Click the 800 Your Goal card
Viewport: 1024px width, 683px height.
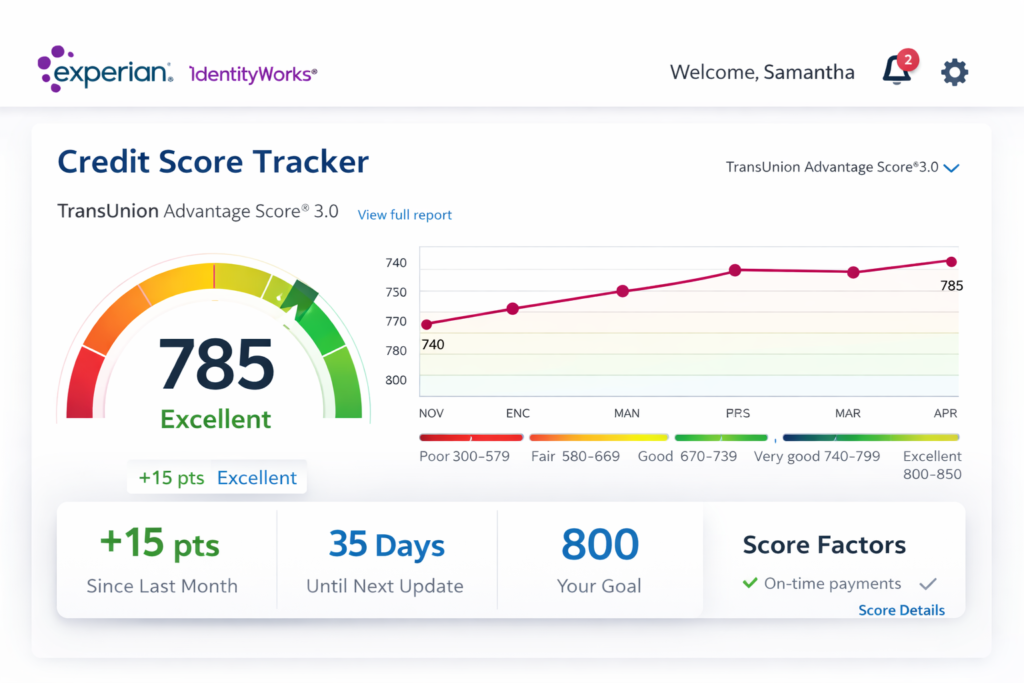(x=600, y=560)
